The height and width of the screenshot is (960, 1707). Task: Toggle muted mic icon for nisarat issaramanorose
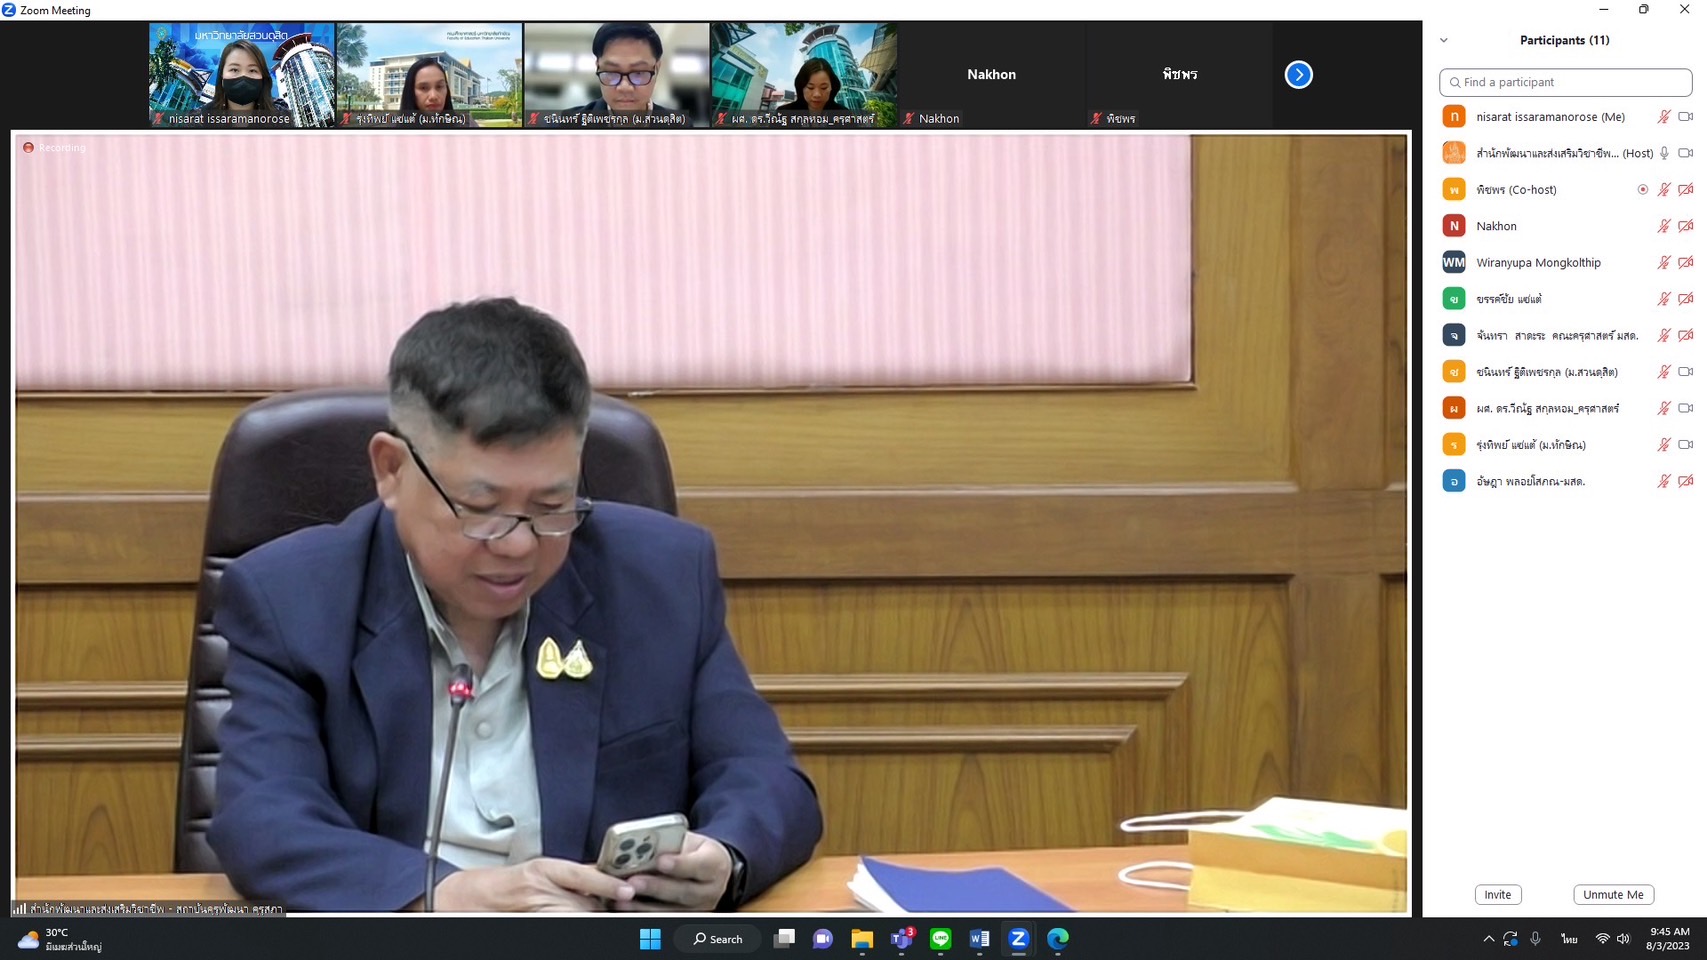[1663, 117]
